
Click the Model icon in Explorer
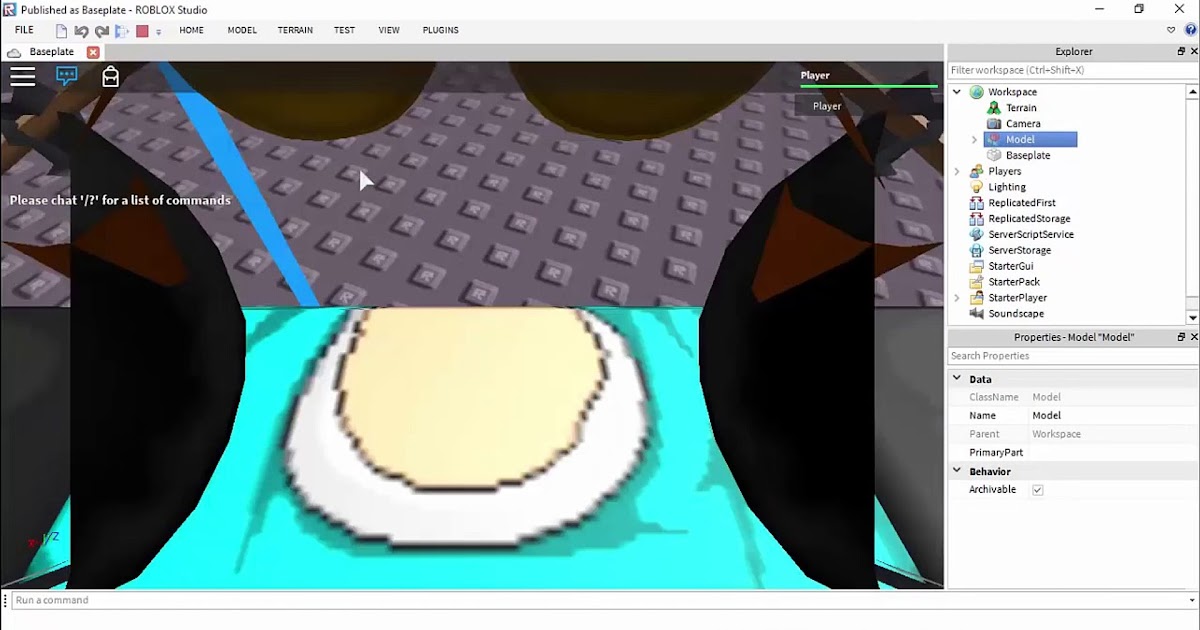coord(994,140)
